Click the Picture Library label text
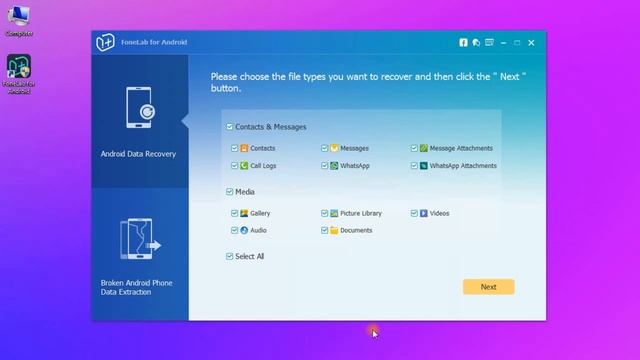This screenshot has height=360, width=640. pos(361,213)
